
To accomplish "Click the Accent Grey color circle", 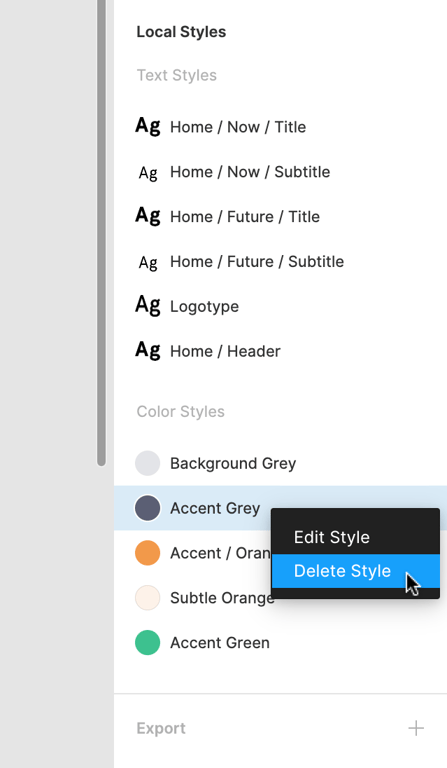I will tap(147, 508).
